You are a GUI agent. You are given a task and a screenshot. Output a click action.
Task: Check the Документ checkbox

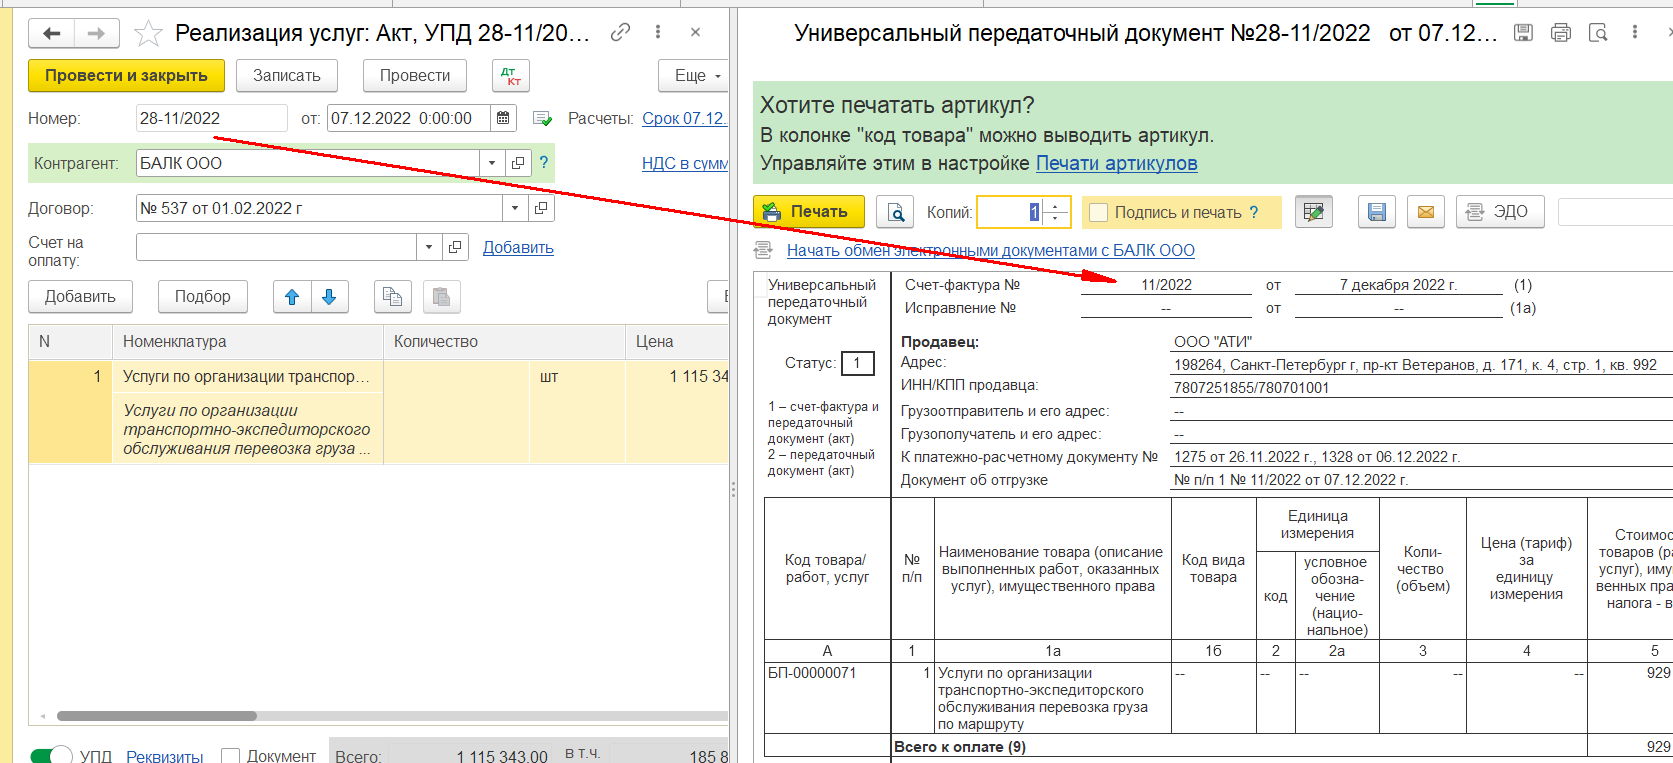coord(230,756)
